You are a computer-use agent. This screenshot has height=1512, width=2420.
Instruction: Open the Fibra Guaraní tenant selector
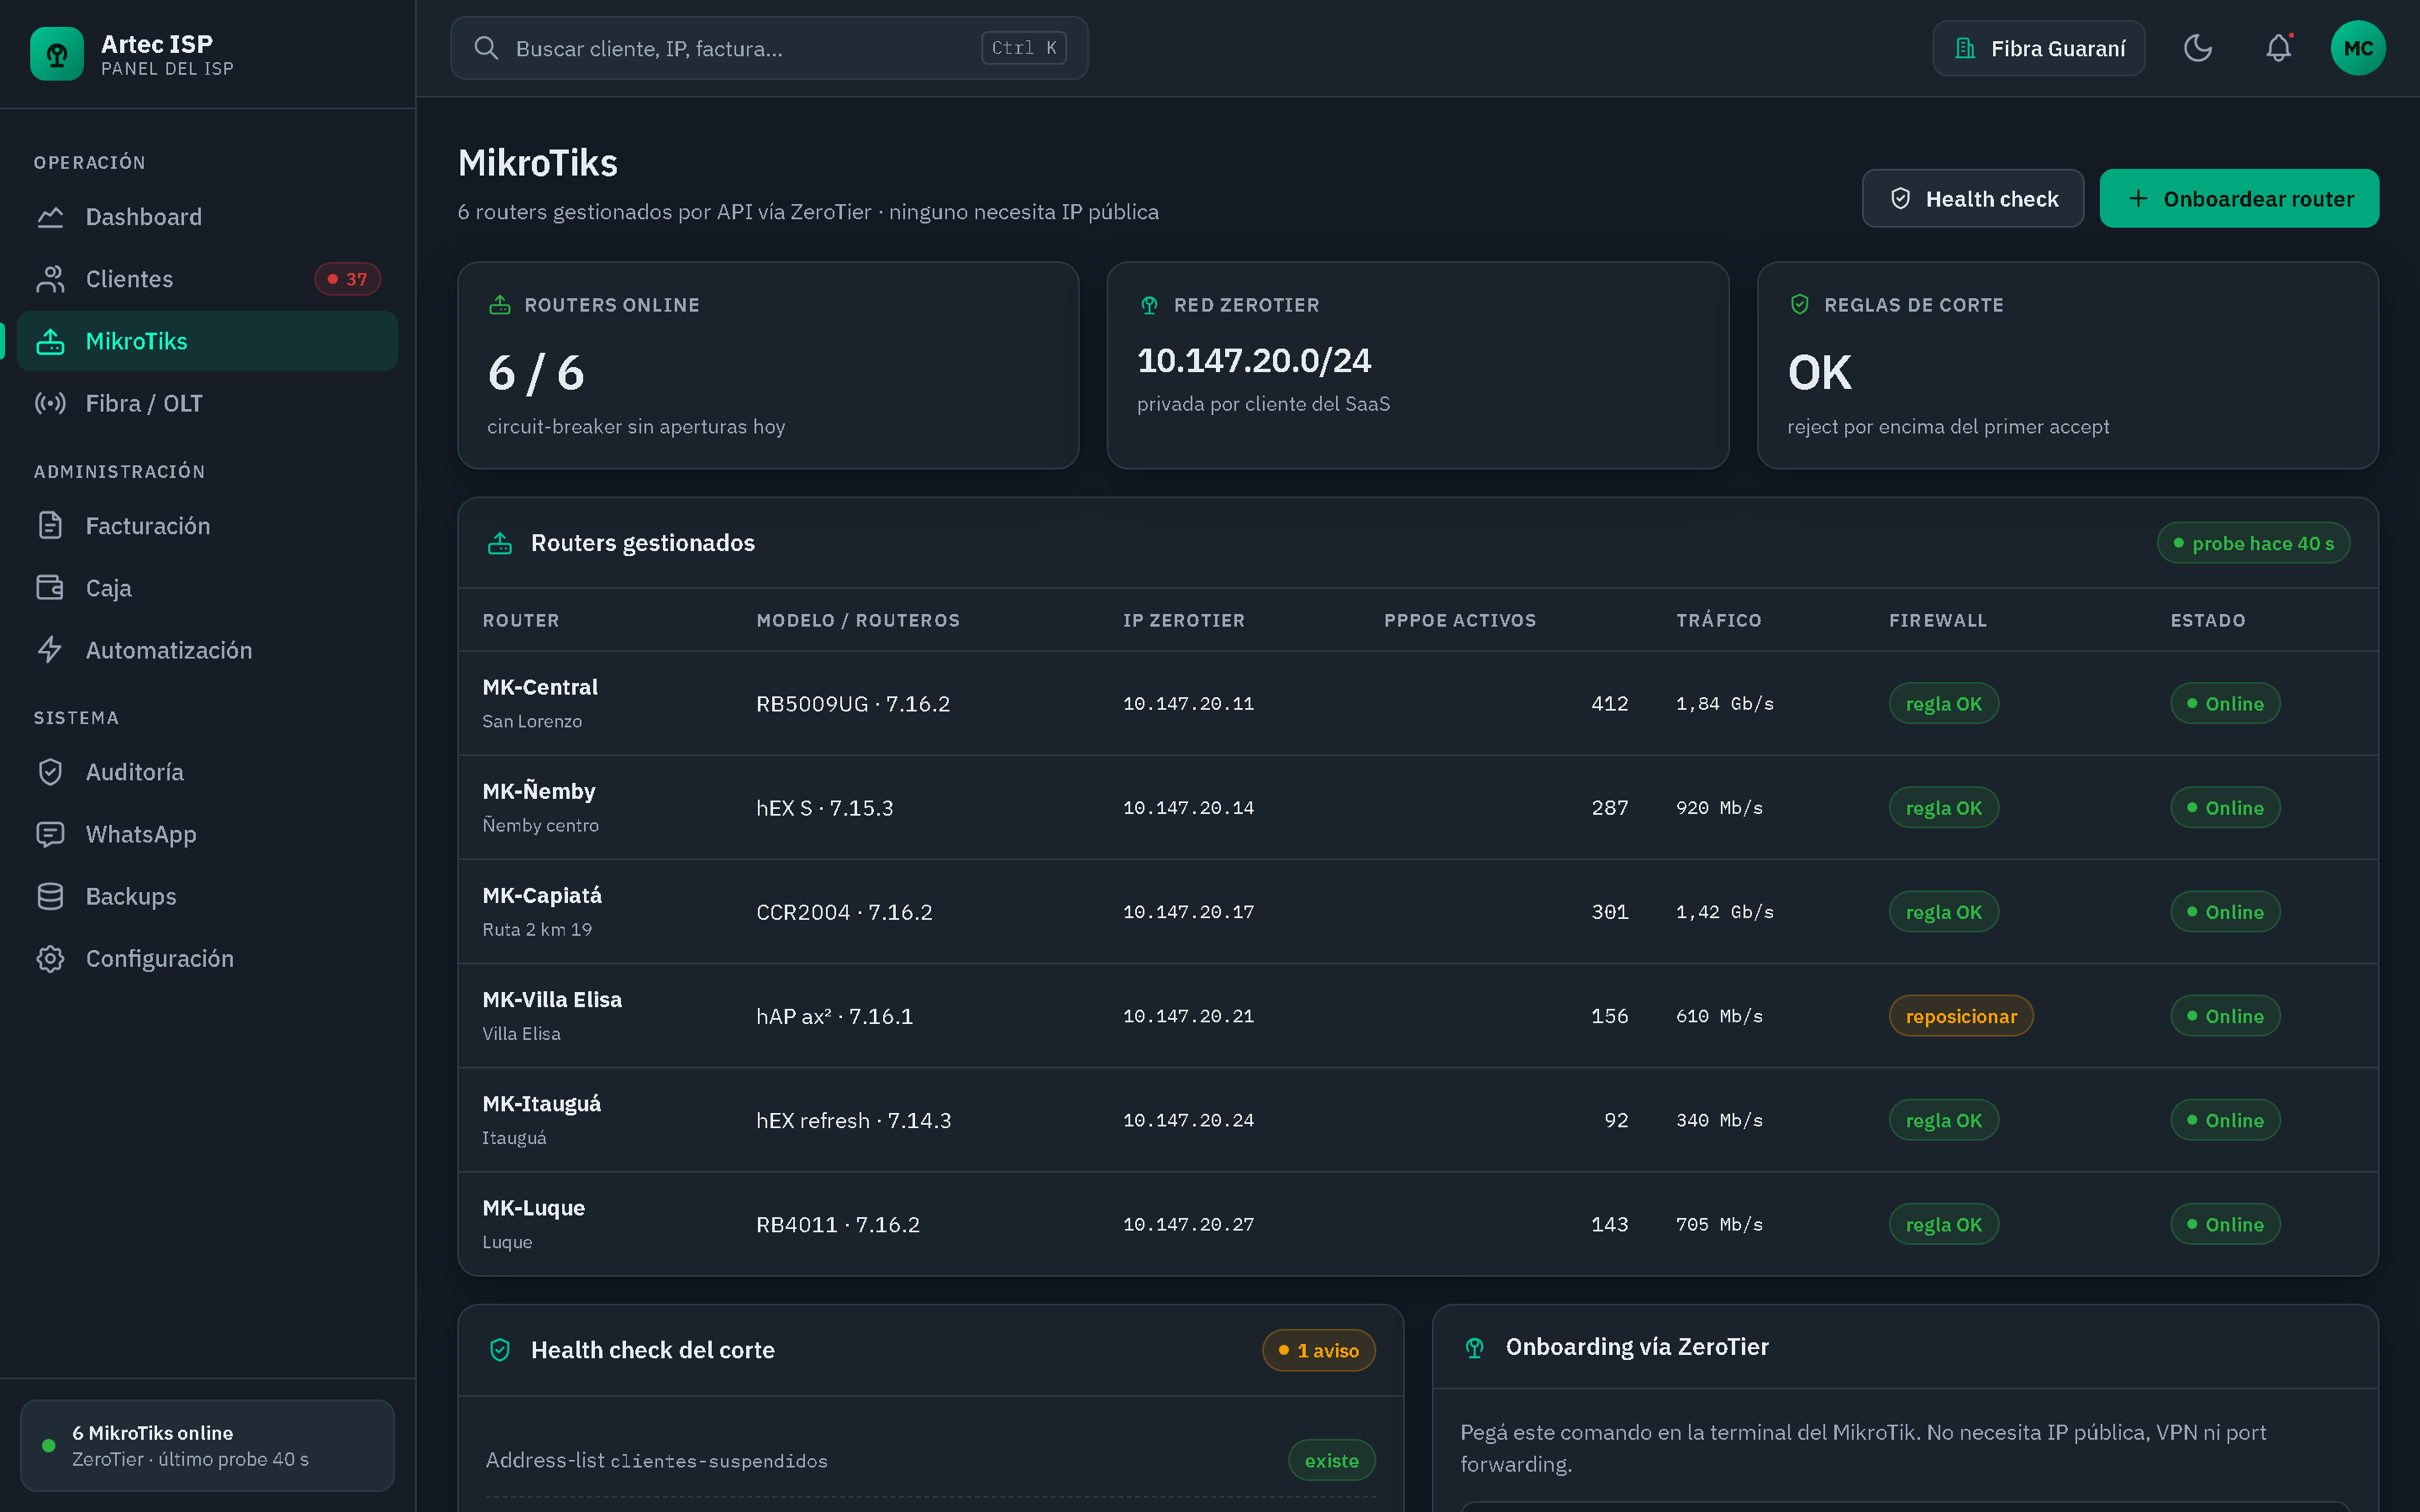pyautogui.click(x=2039, y=48)
